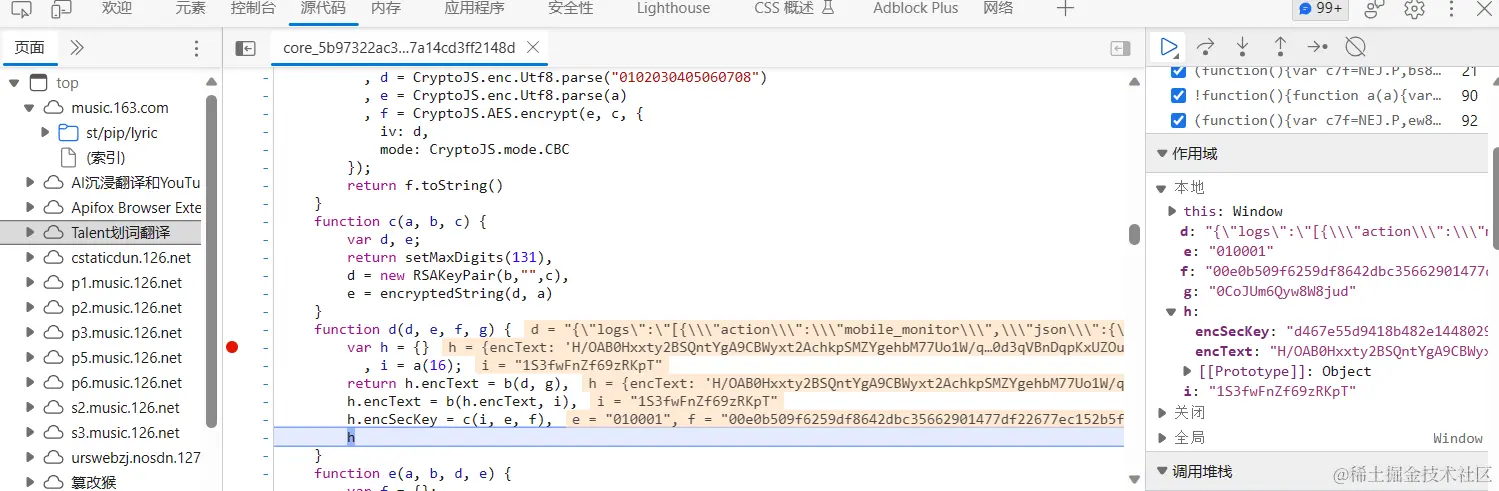
Task: Uncheck breakpoint at line 90
Action: point(1178,96)
